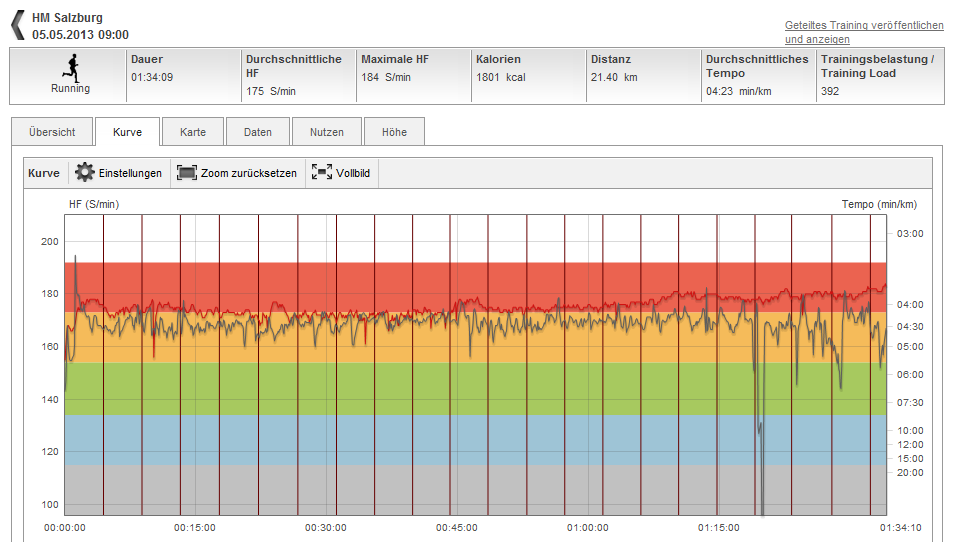Click the 00:30:00 time axis label
953x542 pixels.
coord(326,527)
